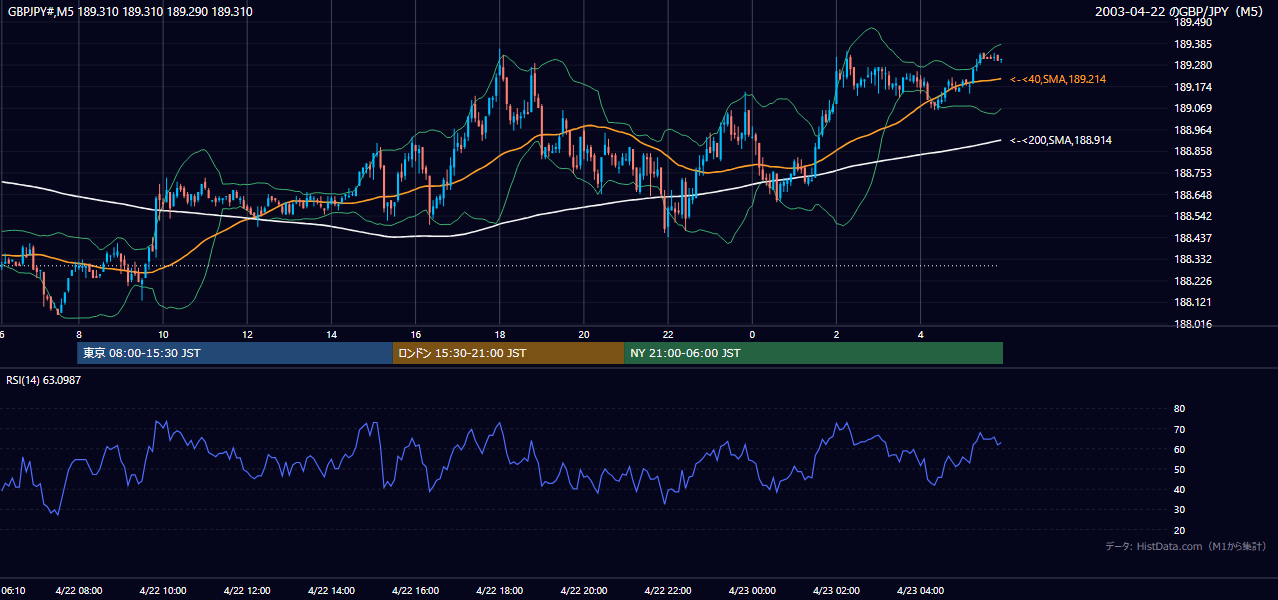Click hour label 16 under the price chart
The height and width of the screenshot is (600, 1278).
[415, 335]
